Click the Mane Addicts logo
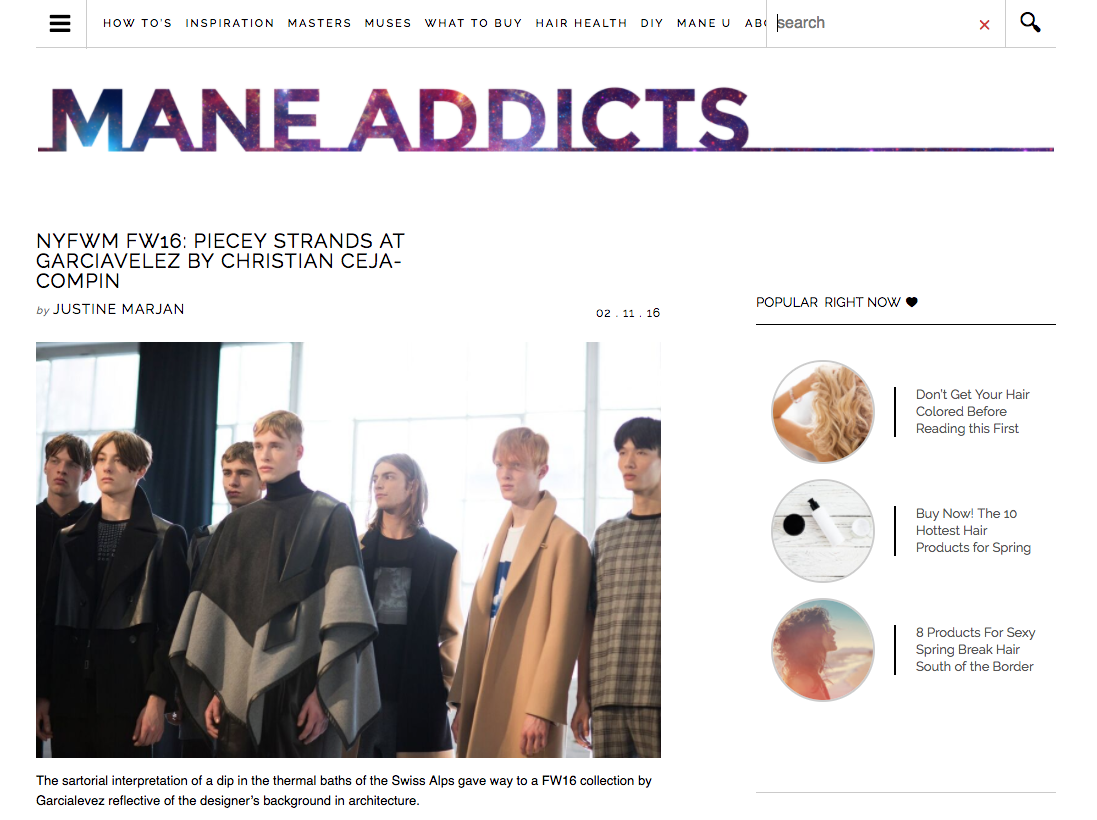 tap(399, 120)
